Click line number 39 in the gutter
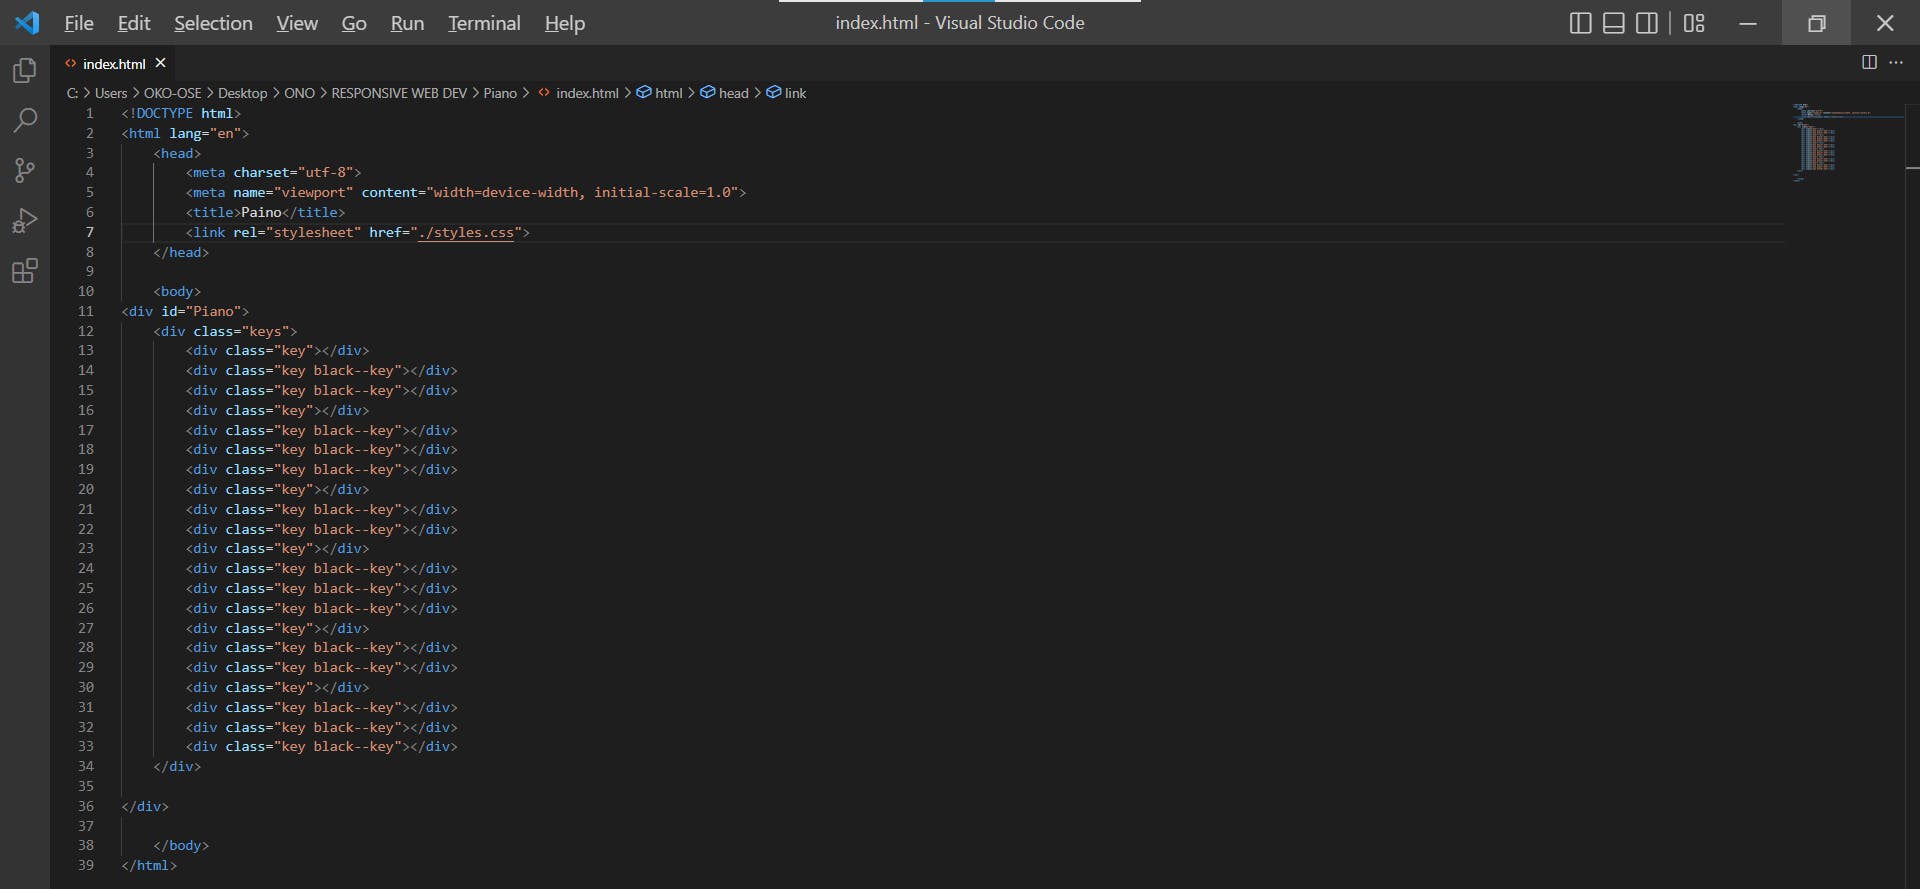The height and width of the screenshot is (889, 1920). pos(86,865)
